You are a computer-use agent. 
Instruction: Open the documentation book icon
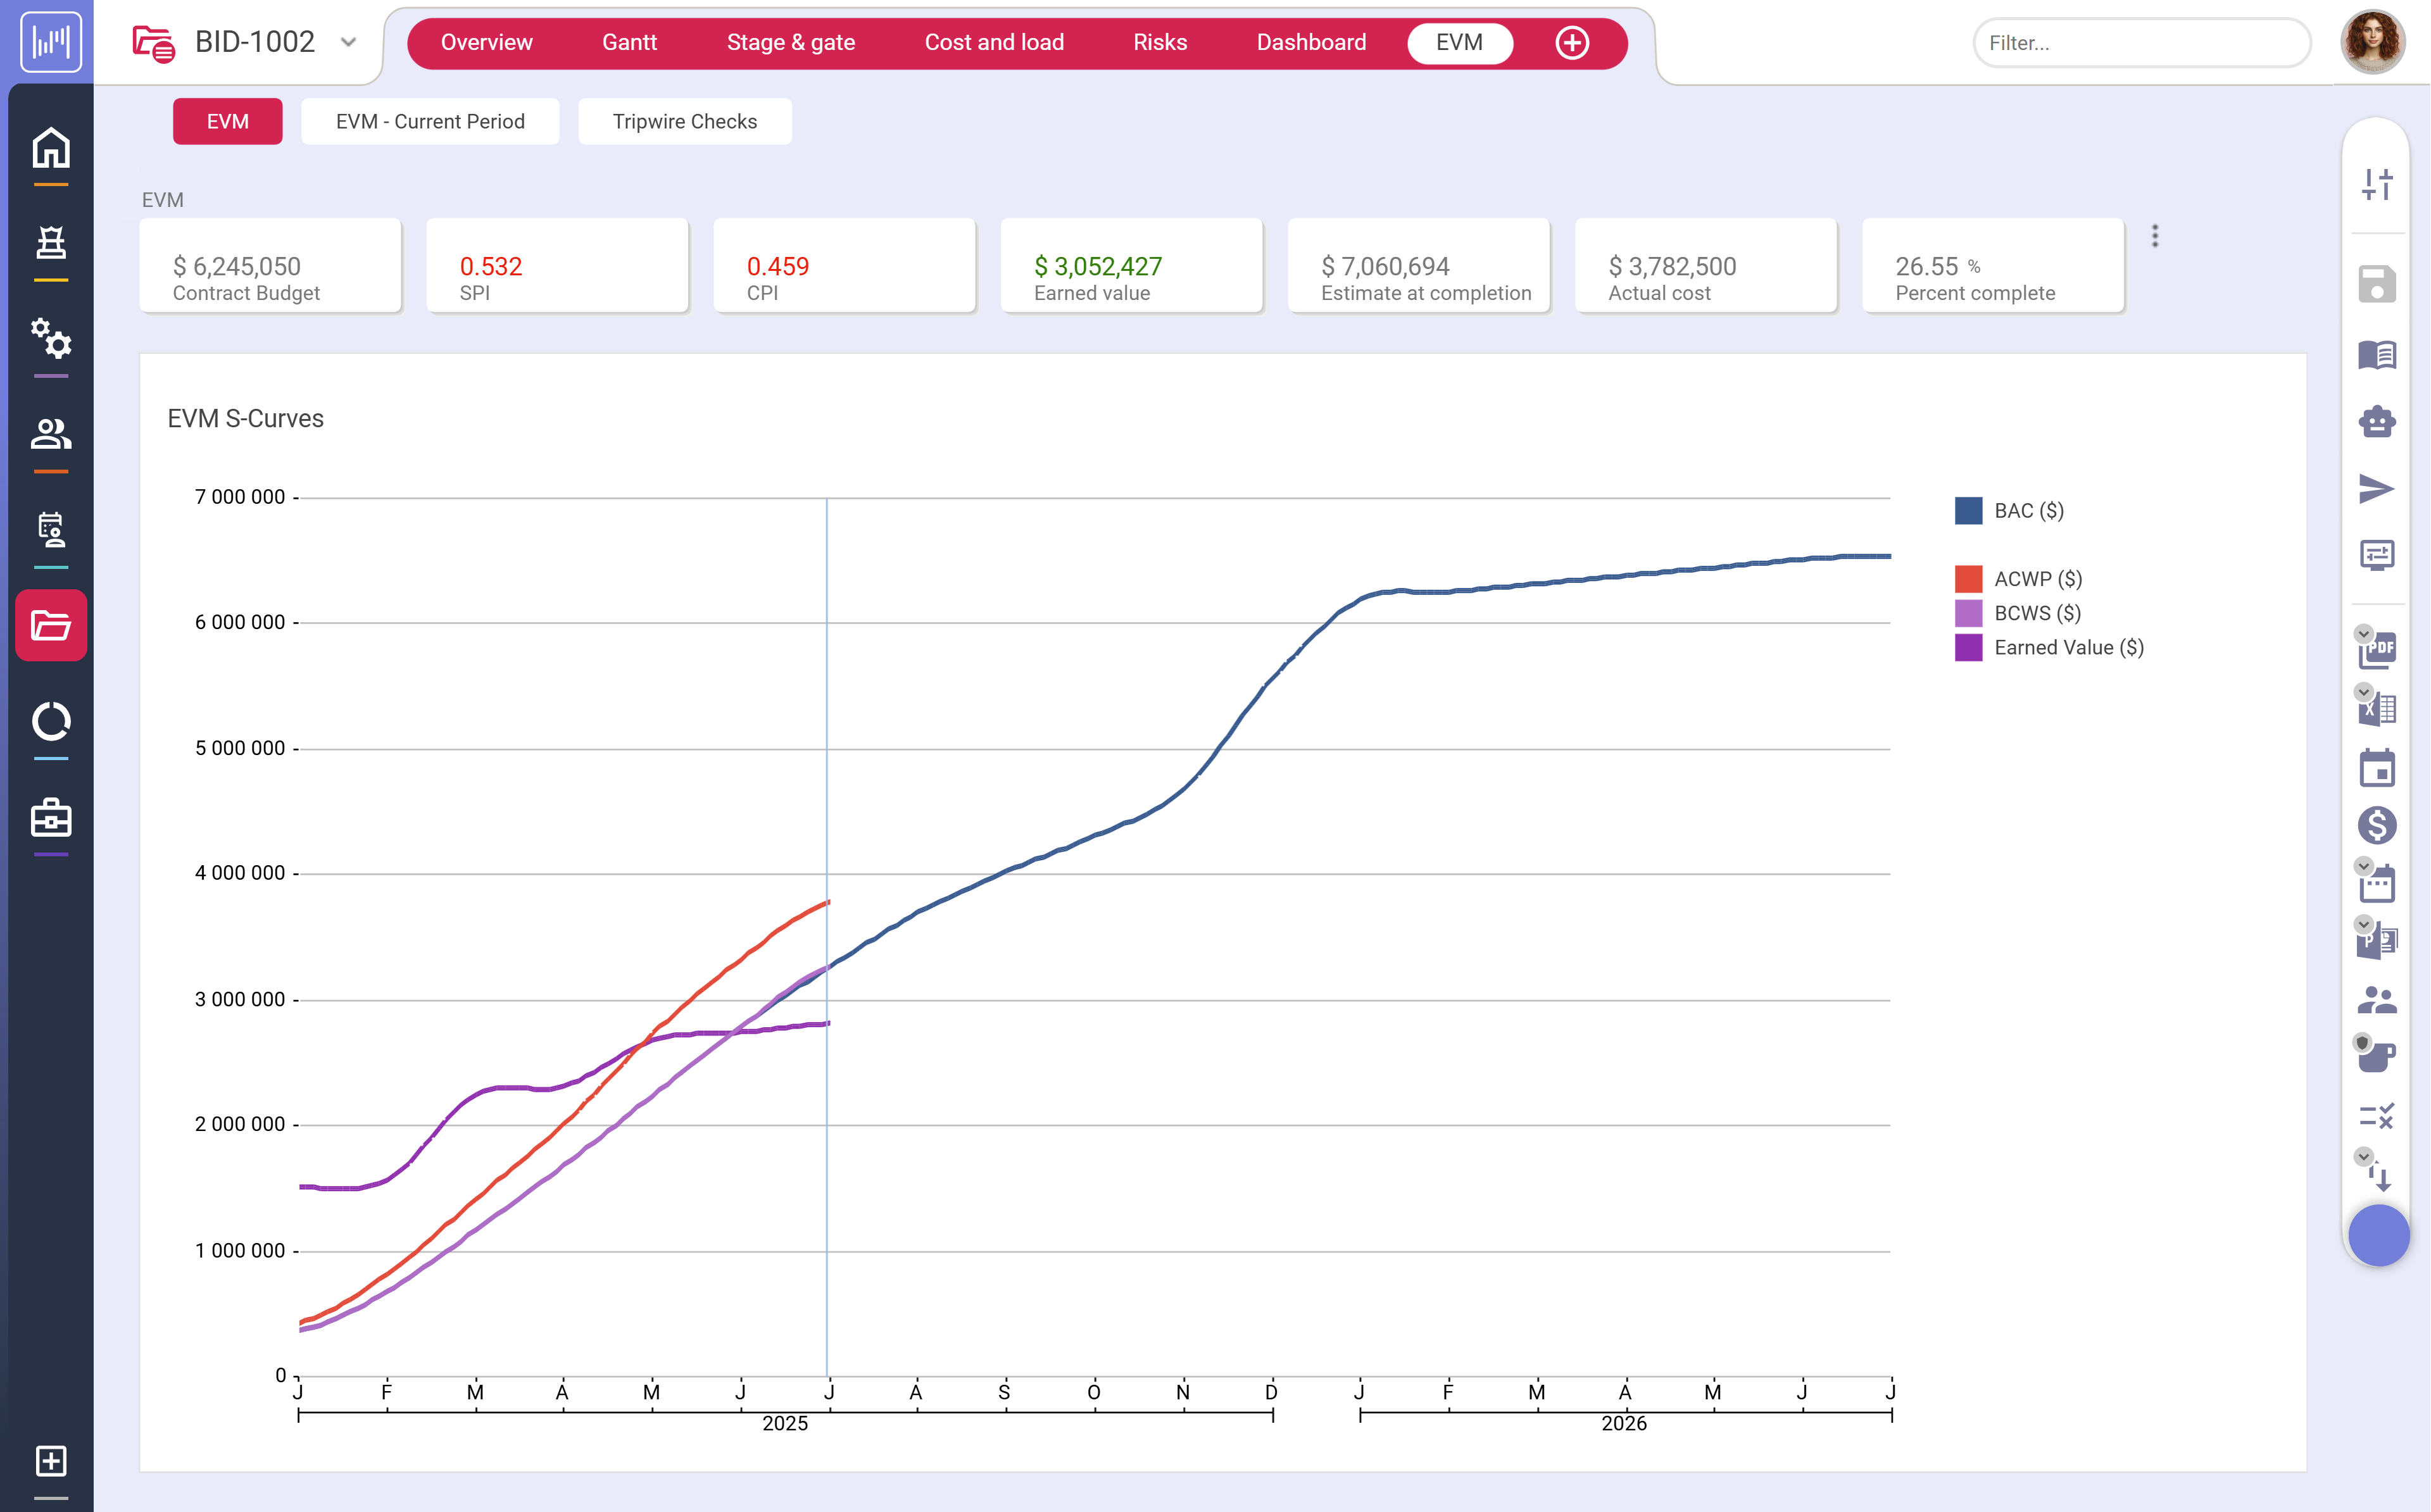(x=2379, y=355)
